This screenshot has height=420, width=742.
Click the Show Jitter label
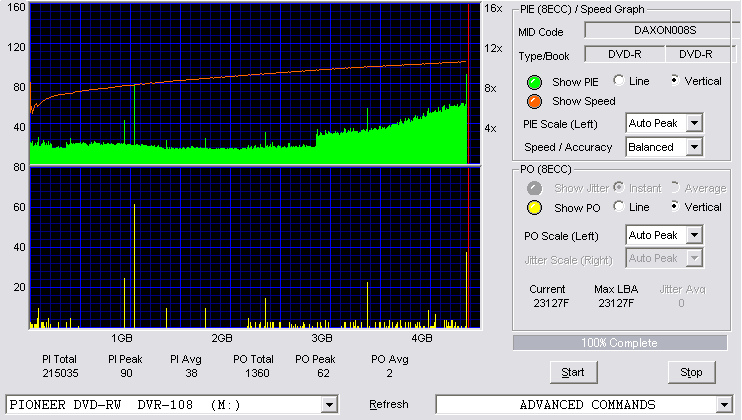582,188
